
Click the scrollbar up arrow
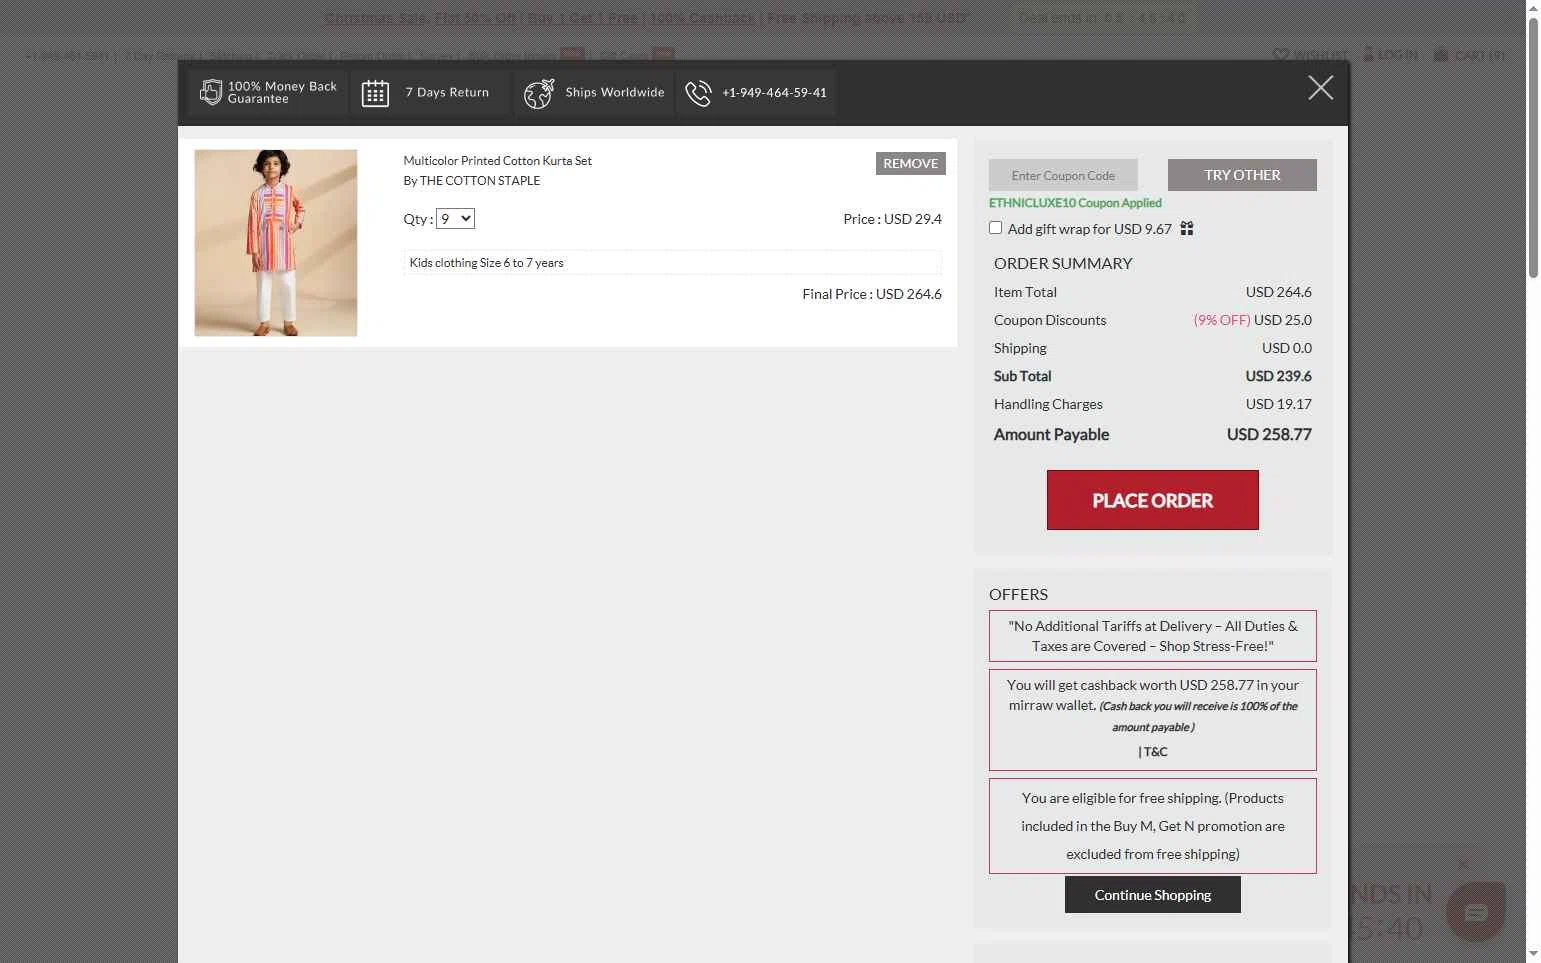(x=1533, y=8)
